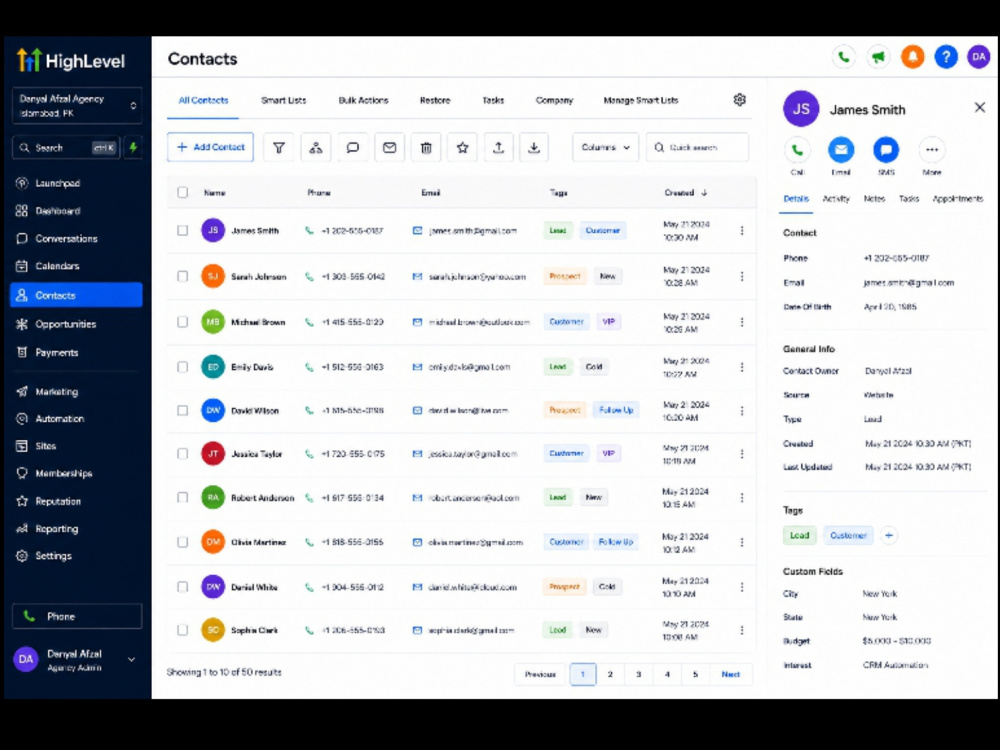Click the More ellipsis in contact panel
The width and height of the screenshot is (1000, 750).
pyautogui.click(x=932, y=151)
